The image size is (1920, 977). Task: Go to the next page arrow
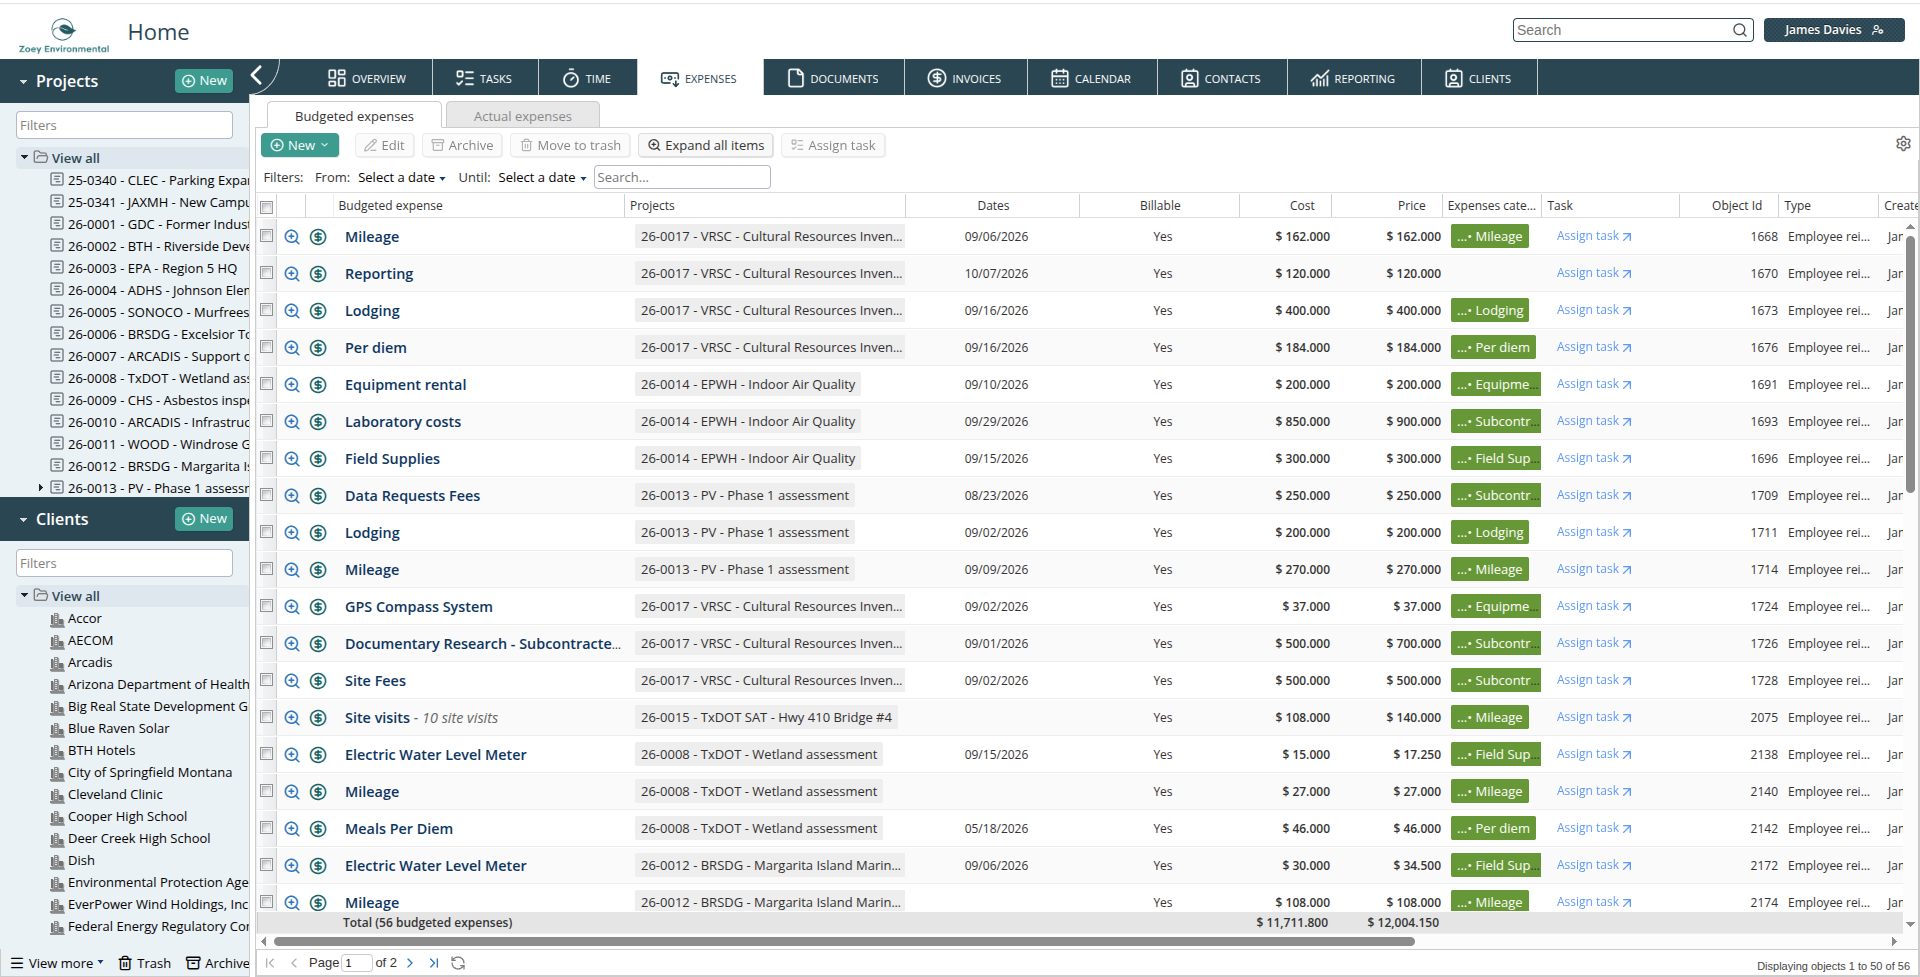click(x=410, y=963)
